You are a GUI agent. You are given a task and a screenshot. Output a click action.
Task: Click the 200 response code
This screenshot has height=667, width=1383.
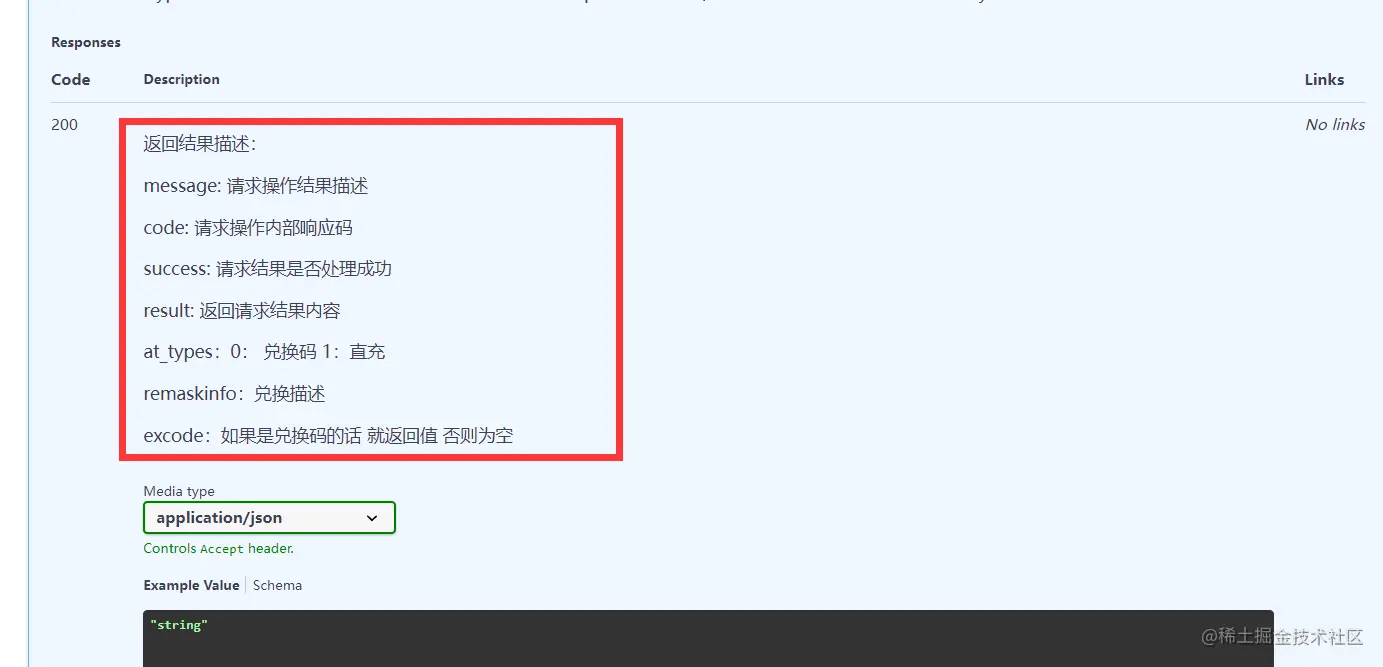[x=64, y=125]
